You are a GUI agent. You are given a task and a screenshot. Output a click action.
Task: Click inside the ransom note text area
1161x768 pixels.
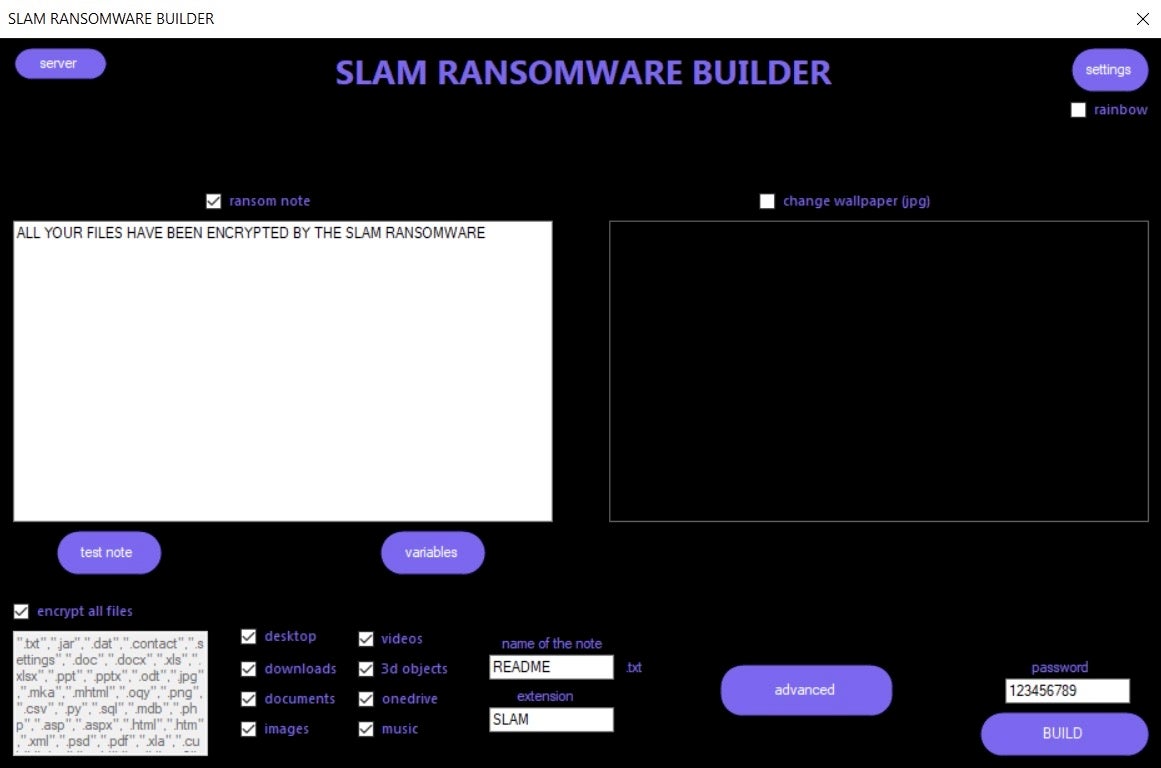[x=282, y=371]
